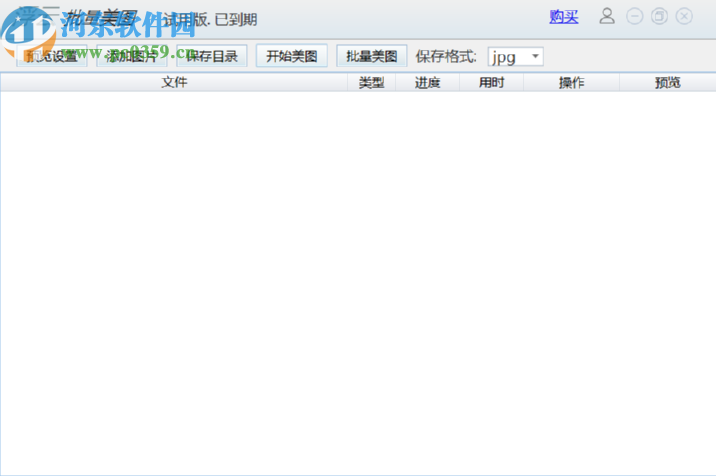Image resolution: width=716 pixels, height=476 pixels.
Task: Click the 预览 column header
Action: [668, 82]
